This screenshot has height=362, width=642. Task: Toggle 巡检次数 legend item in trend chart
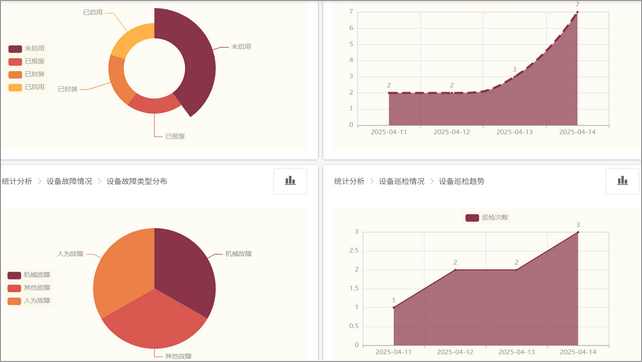(487, 217)
